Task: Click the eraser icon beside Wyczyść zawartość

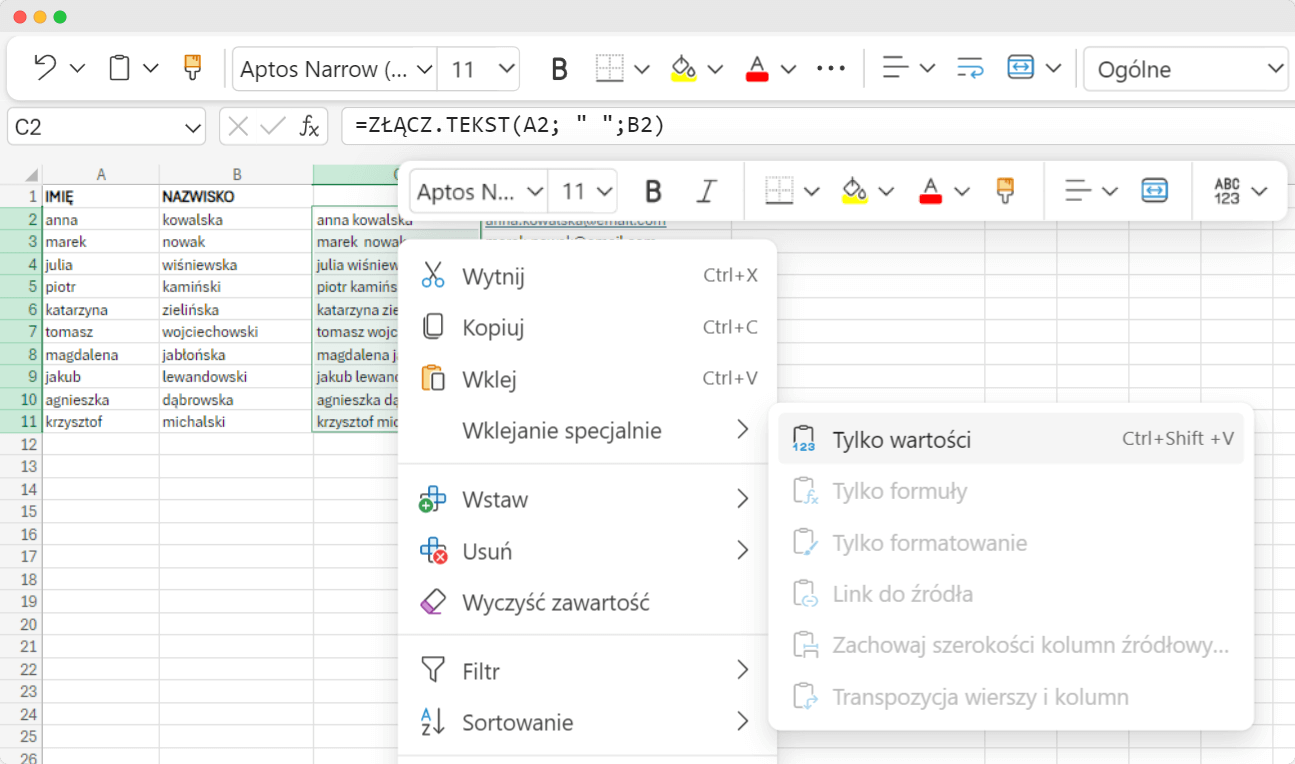Action: (433, 602)
